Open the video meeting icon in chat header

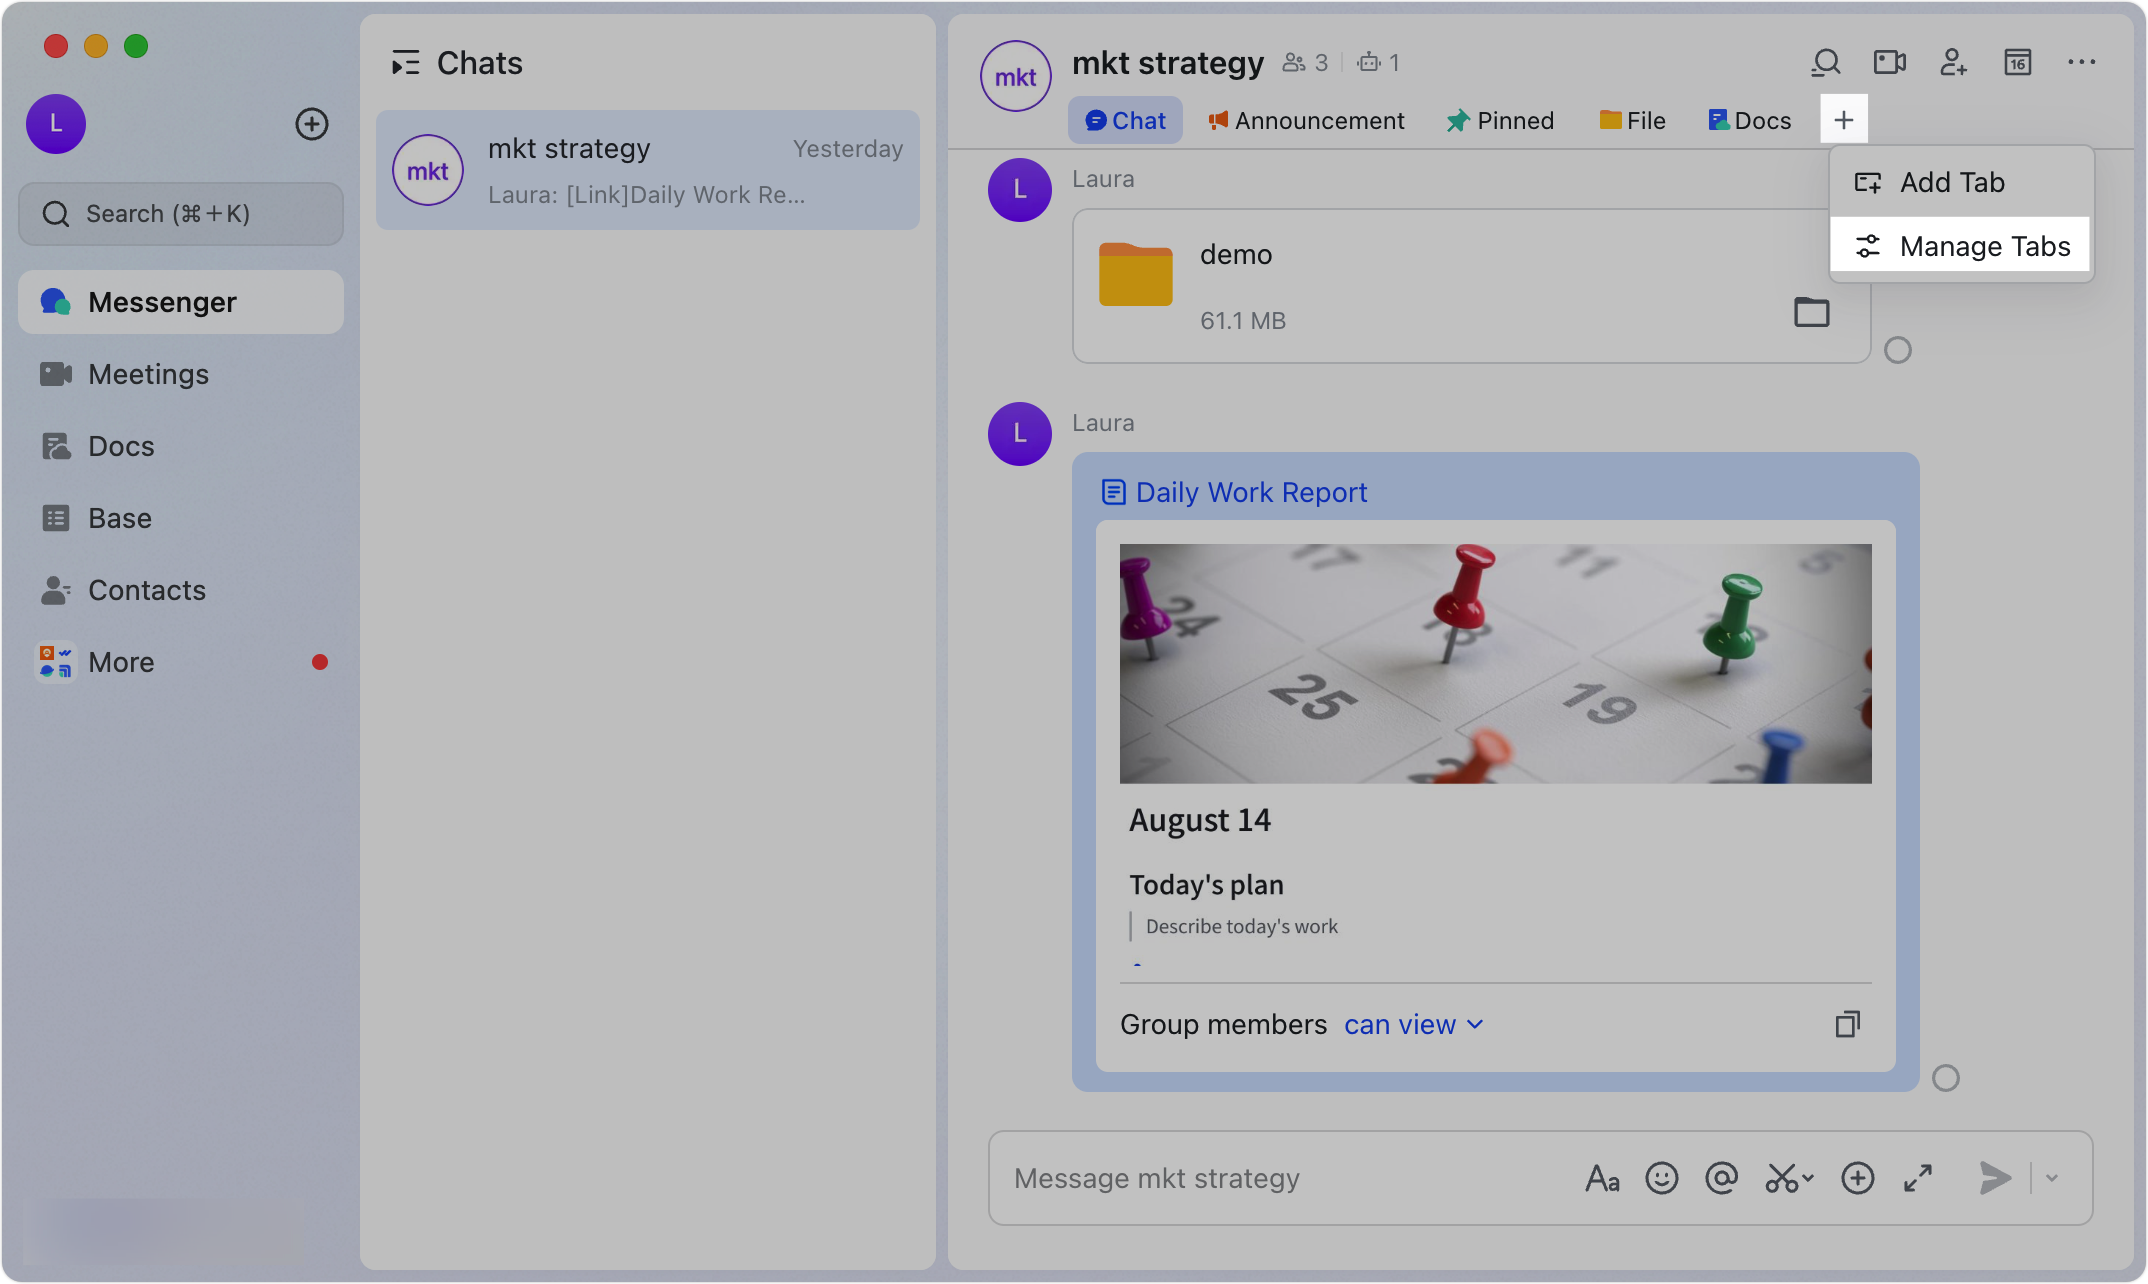click(1889, 62)
